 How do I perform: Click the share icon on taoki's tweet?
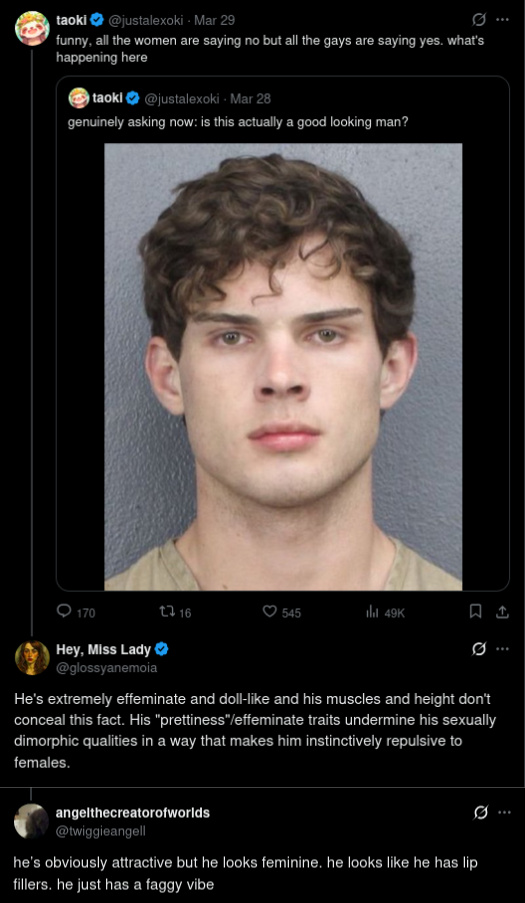coord(502,612)
